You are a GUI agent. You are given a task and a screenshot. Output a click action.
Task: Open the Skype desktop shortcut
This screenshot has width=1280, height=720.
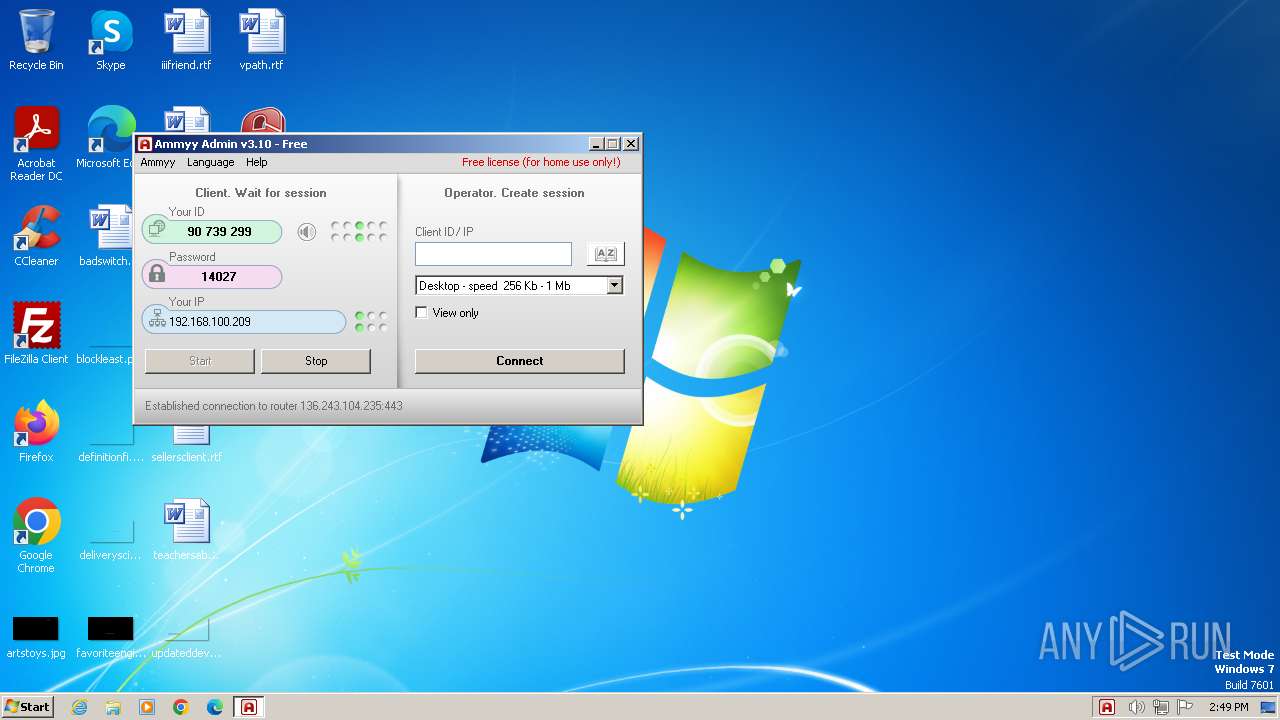pos(111,40)
